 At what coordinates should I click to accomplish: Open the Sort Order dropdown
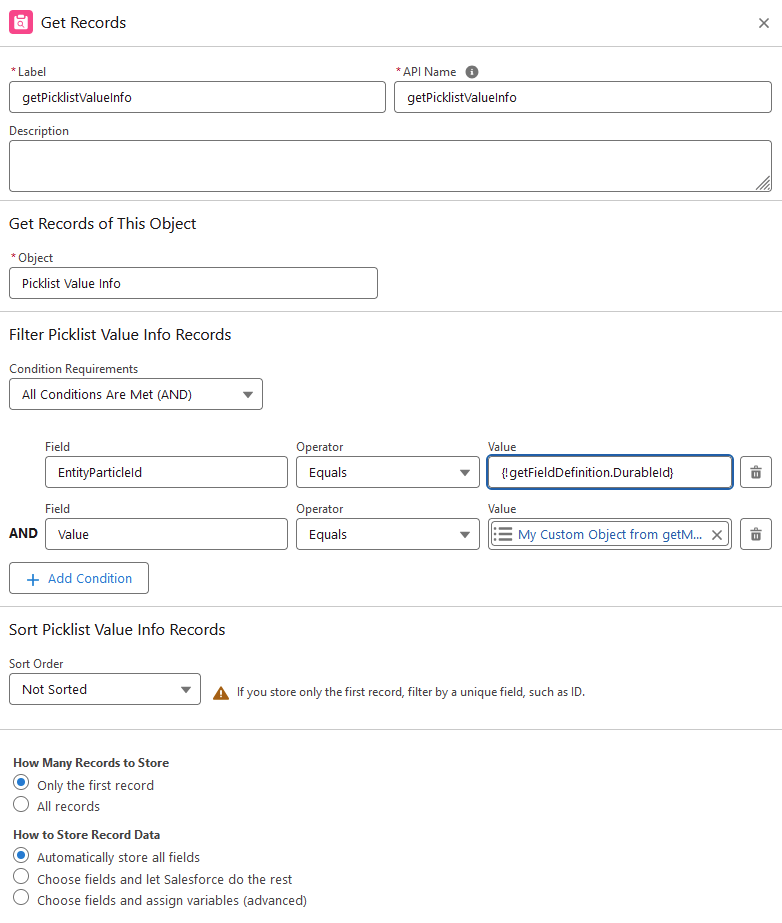click(105, 689)
